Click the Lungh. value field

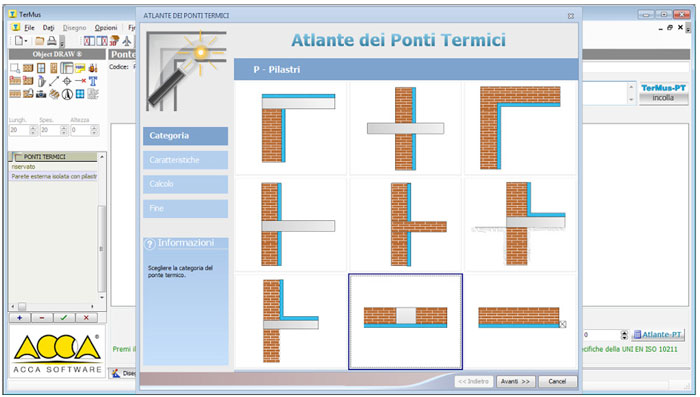tap(19, 130)
